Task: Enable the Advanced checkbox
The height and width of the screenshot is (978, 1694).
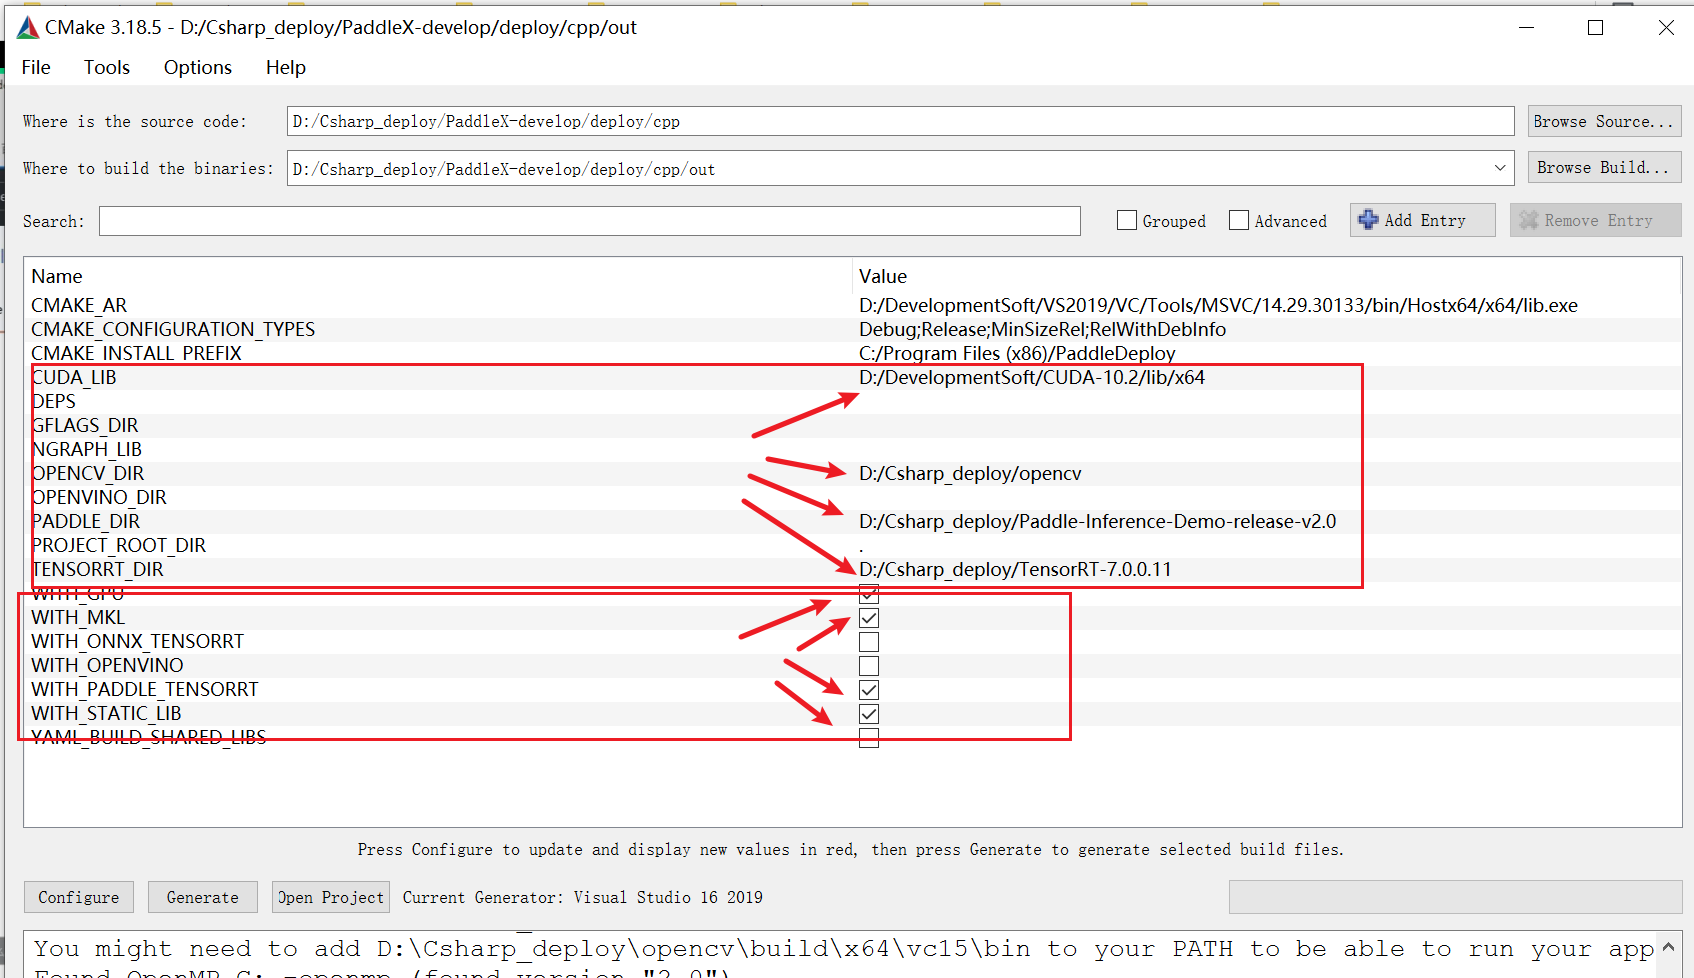Action: [x=1238, y=220]
